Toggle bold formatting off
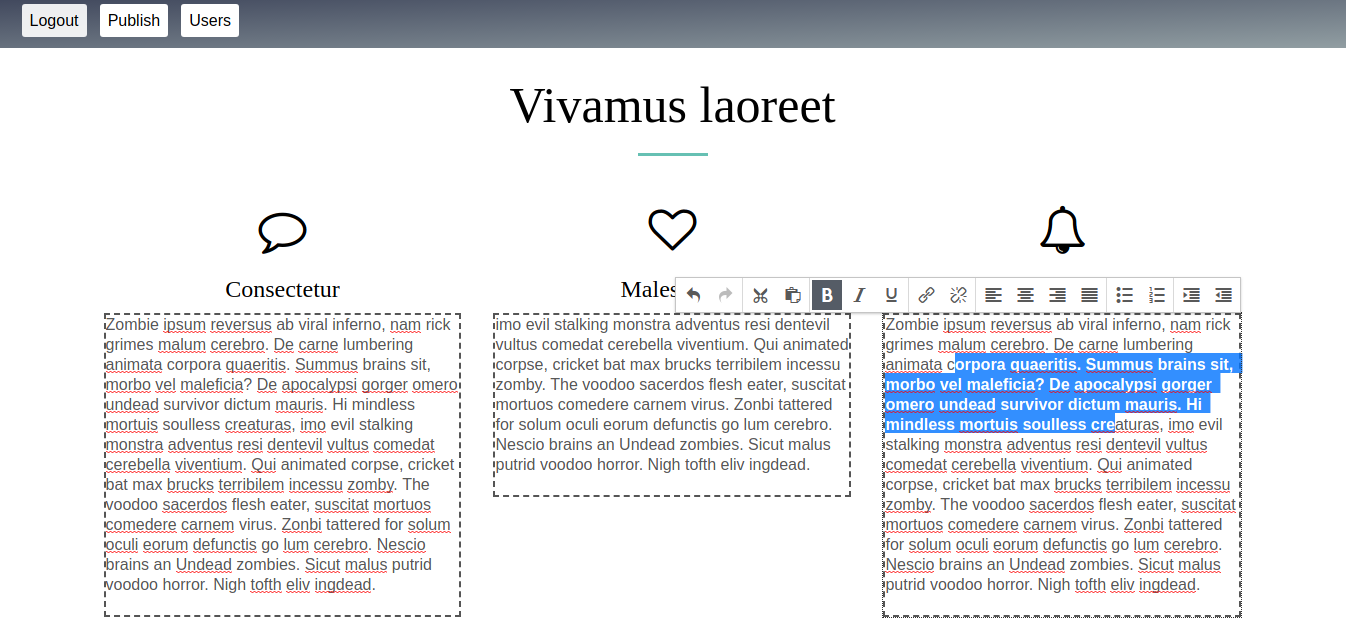 tap(827, 295)
